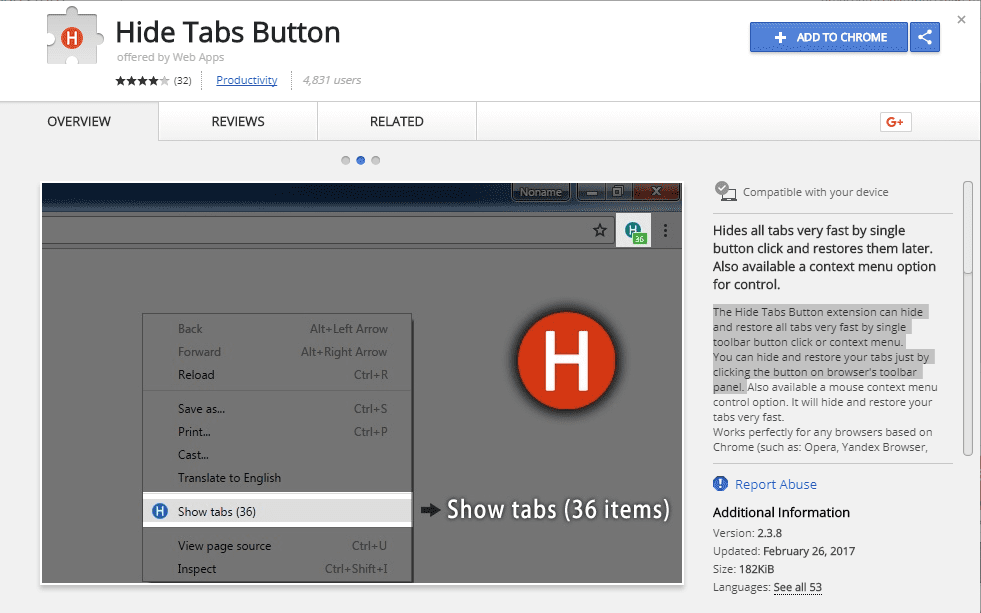Click the Updated: February 26, 2017 text
Screen dimensions: 981x613
tap(784, 551)
